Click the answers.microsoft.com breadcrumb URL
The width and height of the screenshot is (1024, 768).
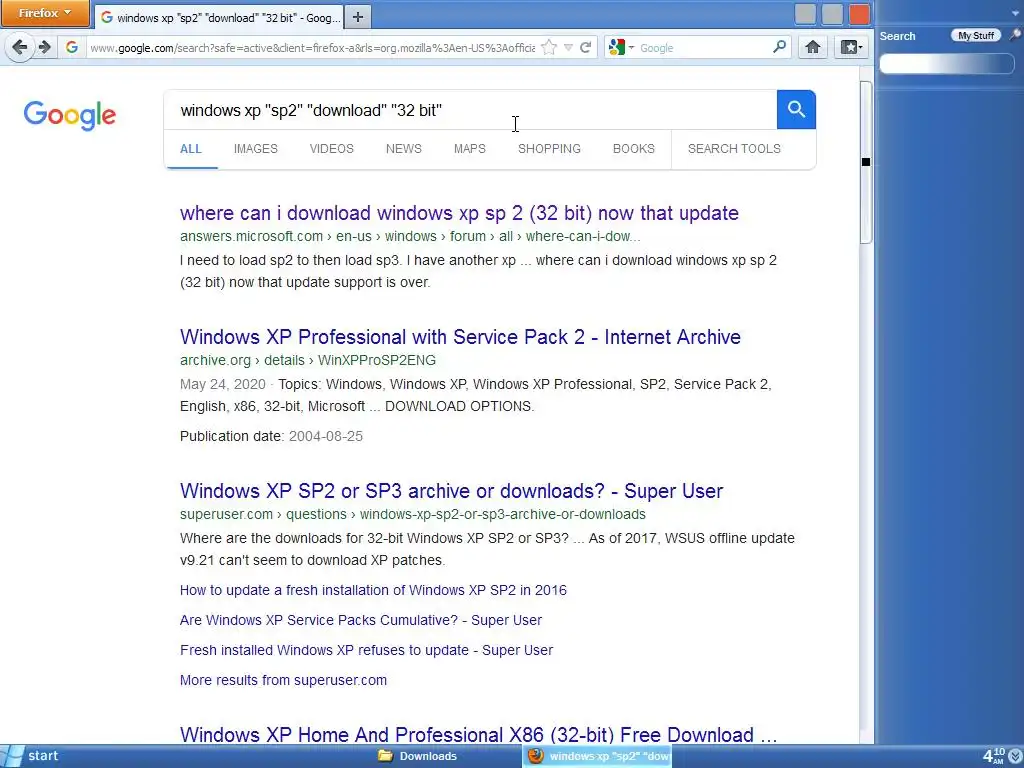pos(410,236)
